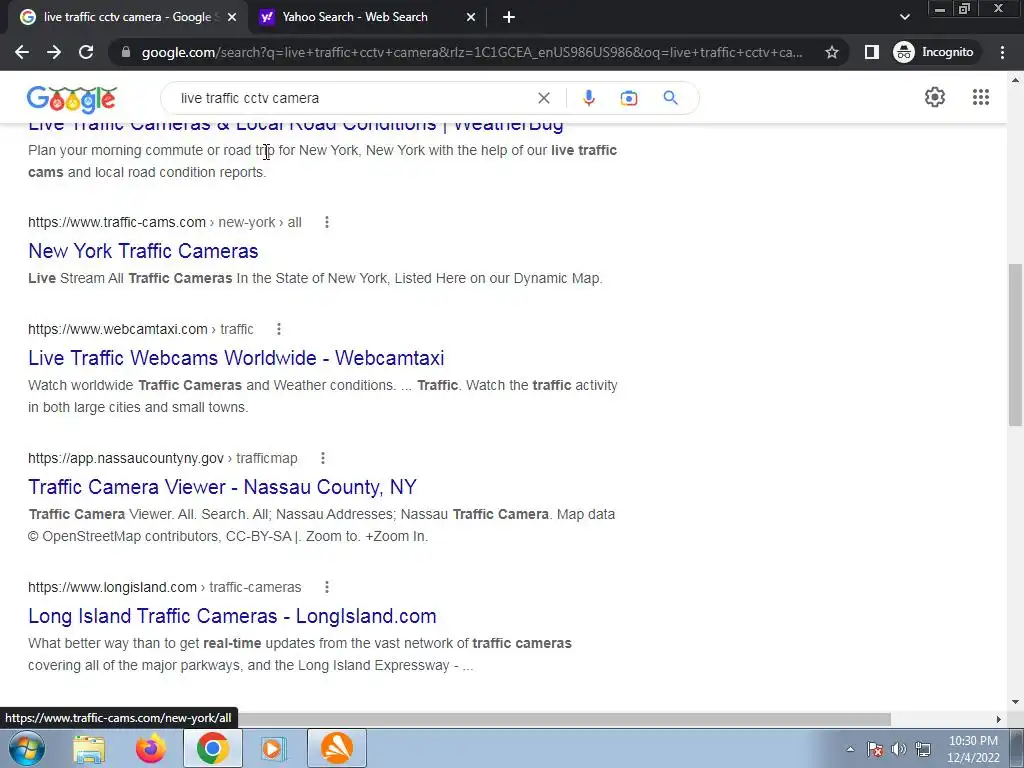The image size is (1024, 768).
Task: Go forward to next page
Action: (54, 52)
